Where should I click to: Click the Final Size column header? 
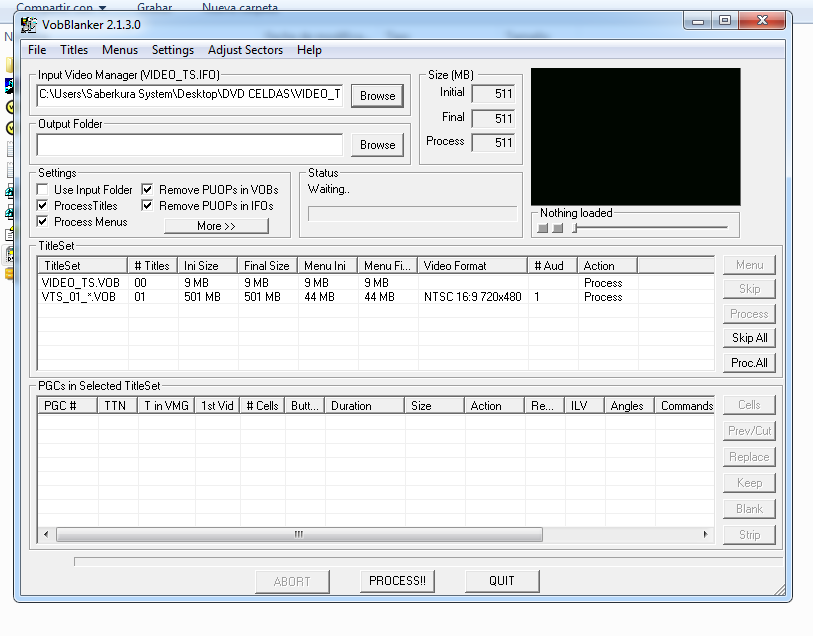[268, 266]
